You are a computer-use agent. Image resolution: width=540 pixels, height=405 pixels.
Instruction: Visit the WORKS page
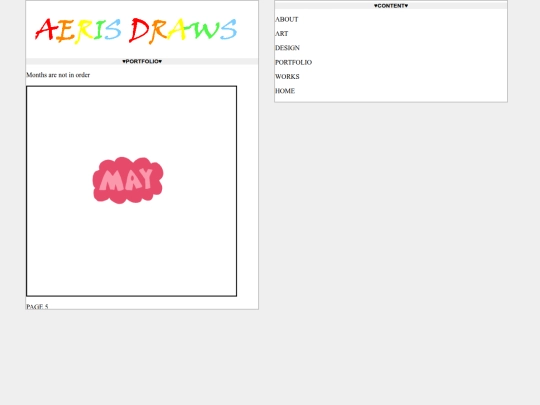coord(287,77)
